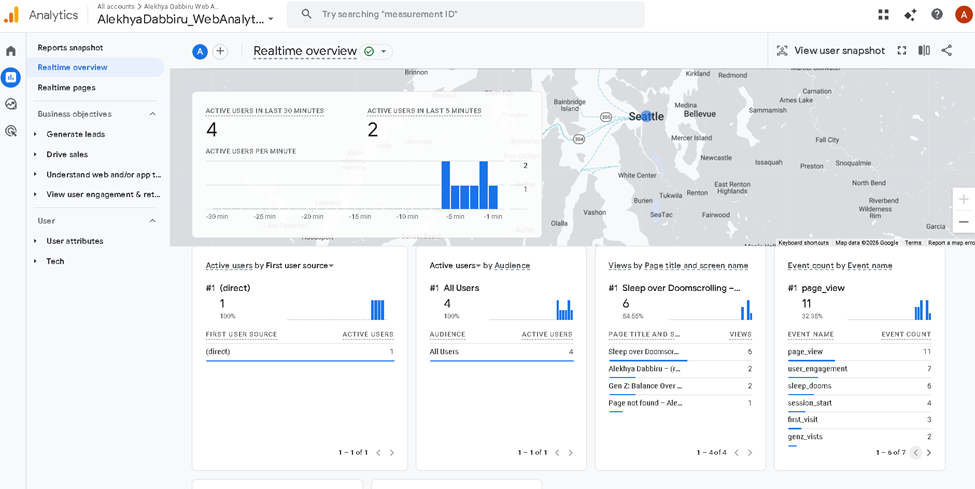Viewport: 975px width, 489px height.
Task: Click the add comparison plus button
Action: tap(220, 52)
